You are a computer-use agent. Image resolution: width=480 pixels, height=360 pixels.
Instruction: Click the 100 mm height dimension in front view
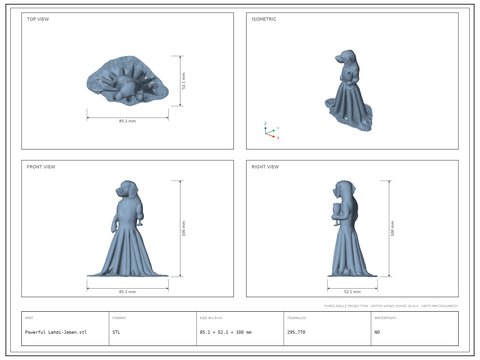tap(184, 229)
